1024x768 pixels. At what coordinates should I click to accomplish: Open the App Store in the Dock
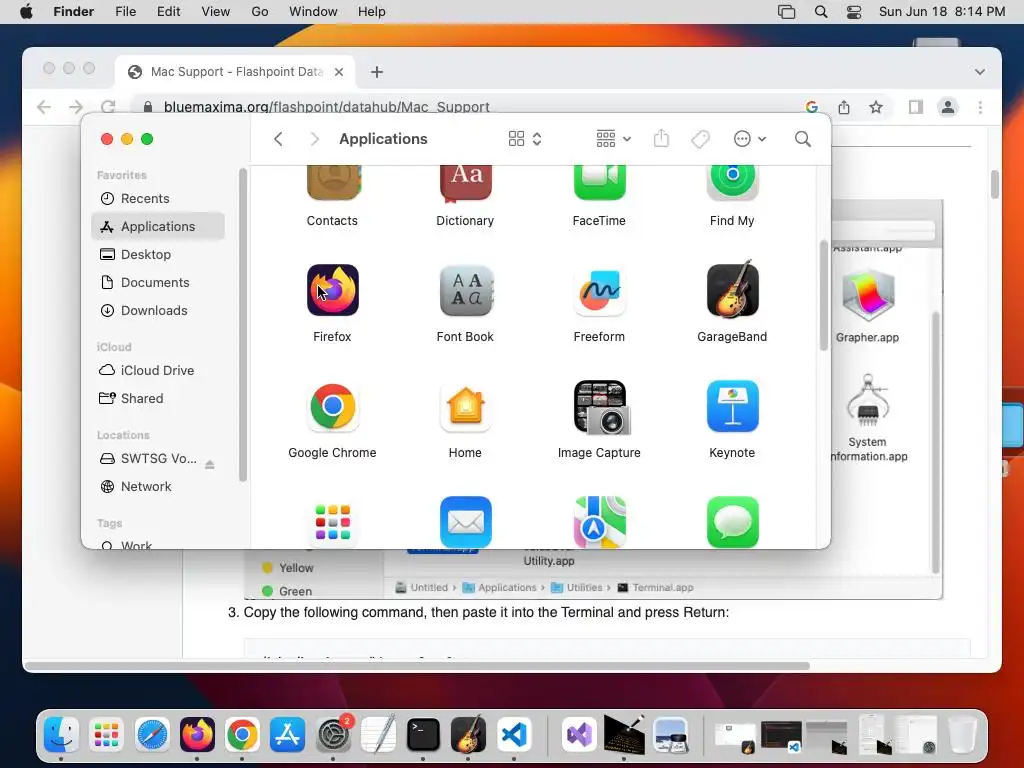click(287, 735)
